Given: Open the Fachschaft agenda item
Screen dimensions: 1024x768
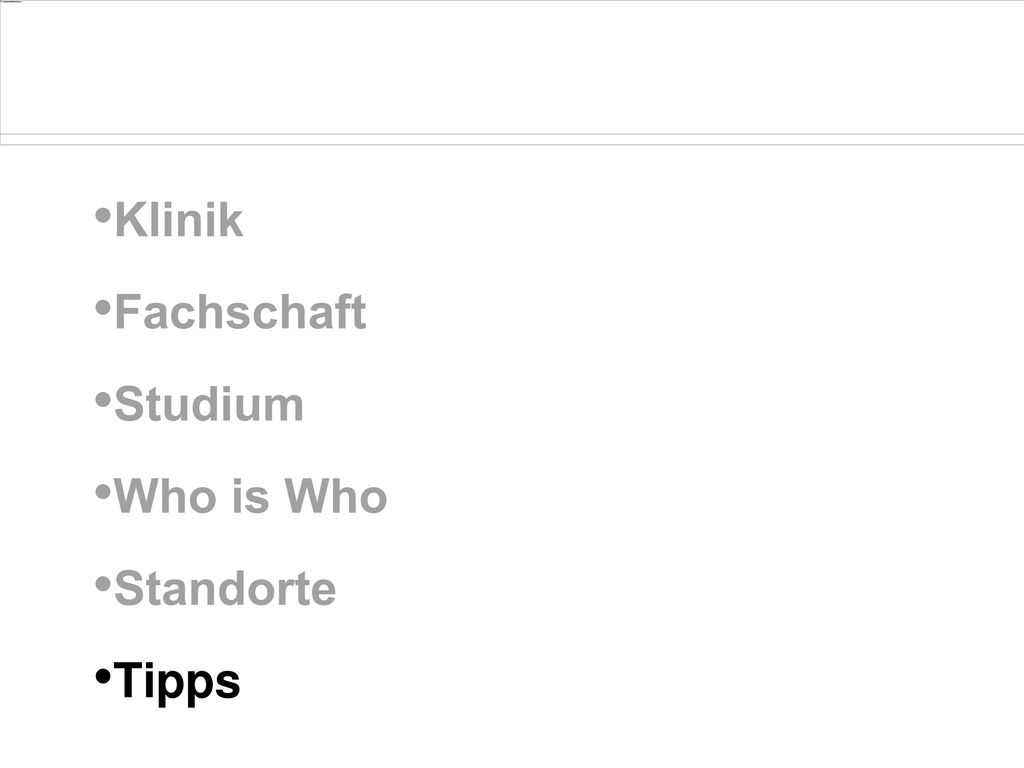Looking at the screenshot, I should 240,312.
